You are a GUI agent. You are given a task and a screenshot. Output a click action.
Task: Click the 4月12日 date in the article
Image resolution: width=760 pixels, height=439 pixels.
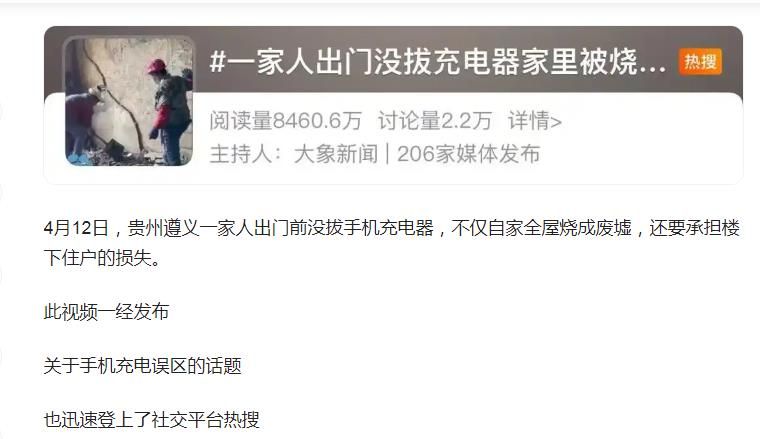point(76,228)
